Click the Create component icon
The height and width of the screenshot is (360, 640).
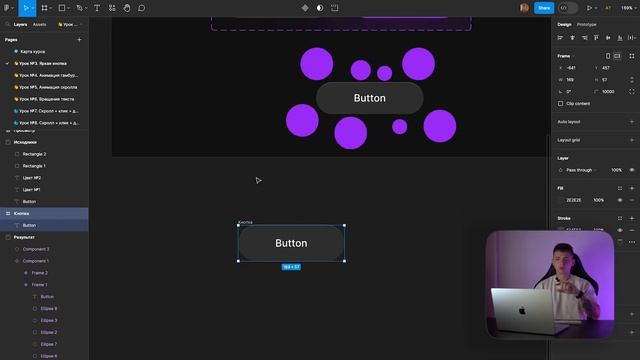pyautogui.click(x=305, y=8)
